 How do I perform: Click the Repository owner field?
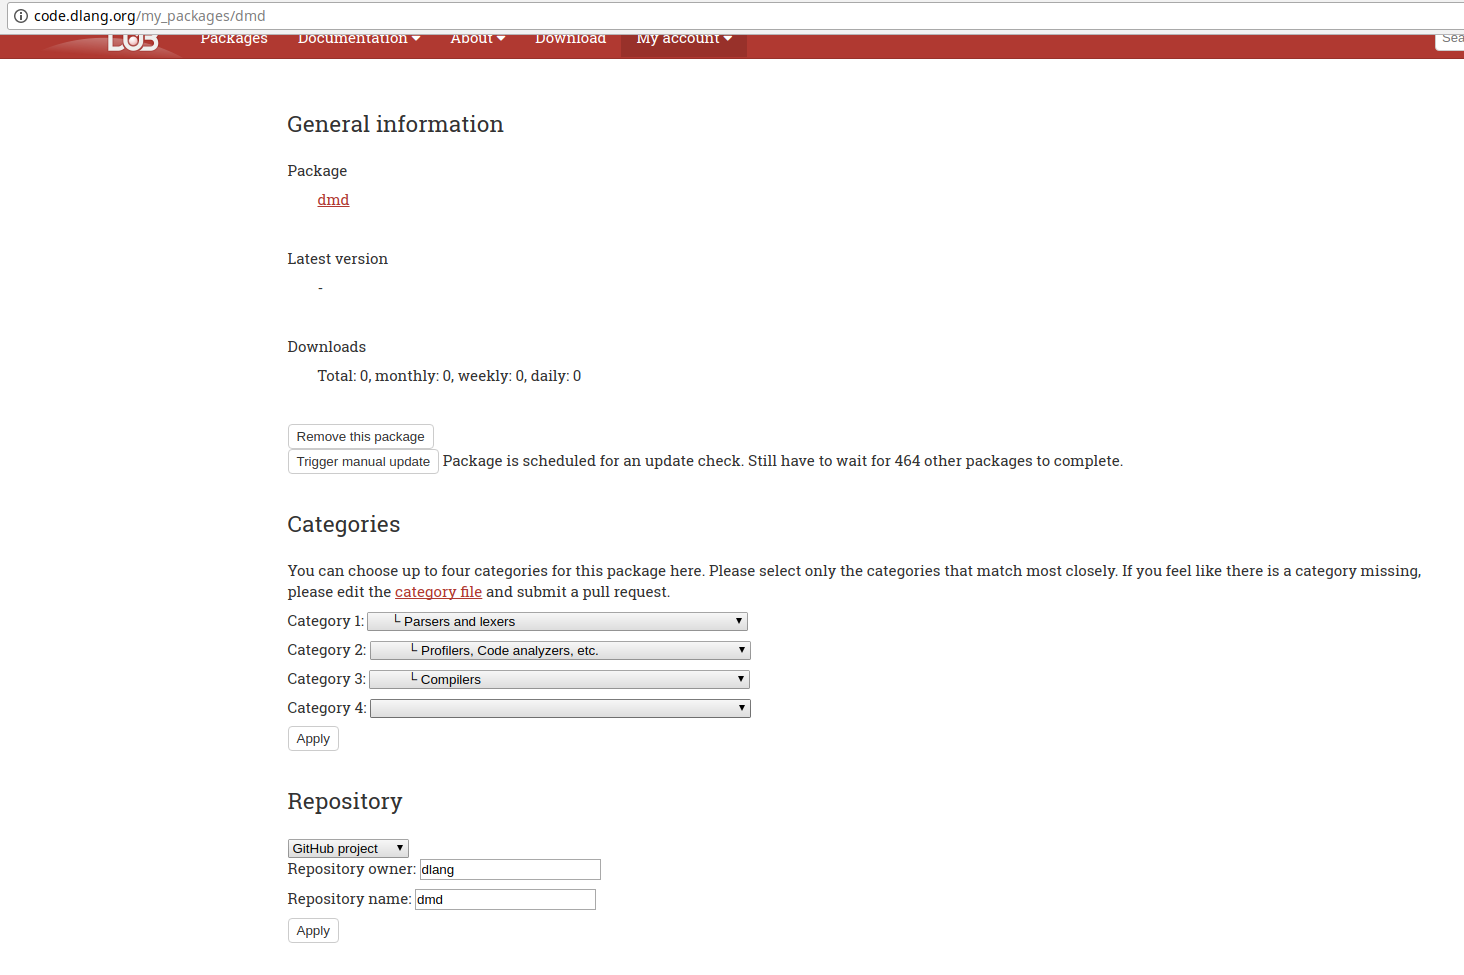click(510, 870)
